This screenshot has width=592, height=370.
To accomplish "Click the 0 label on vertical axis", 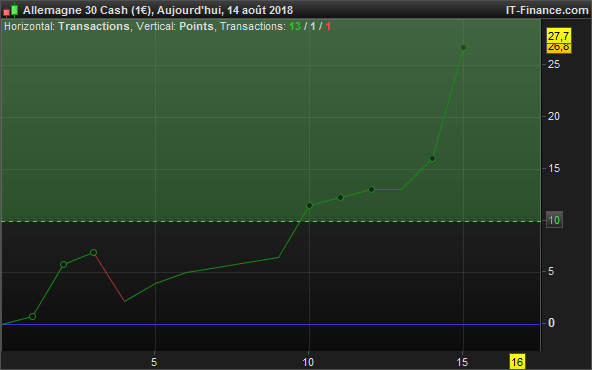I will (x=551, y=323).
